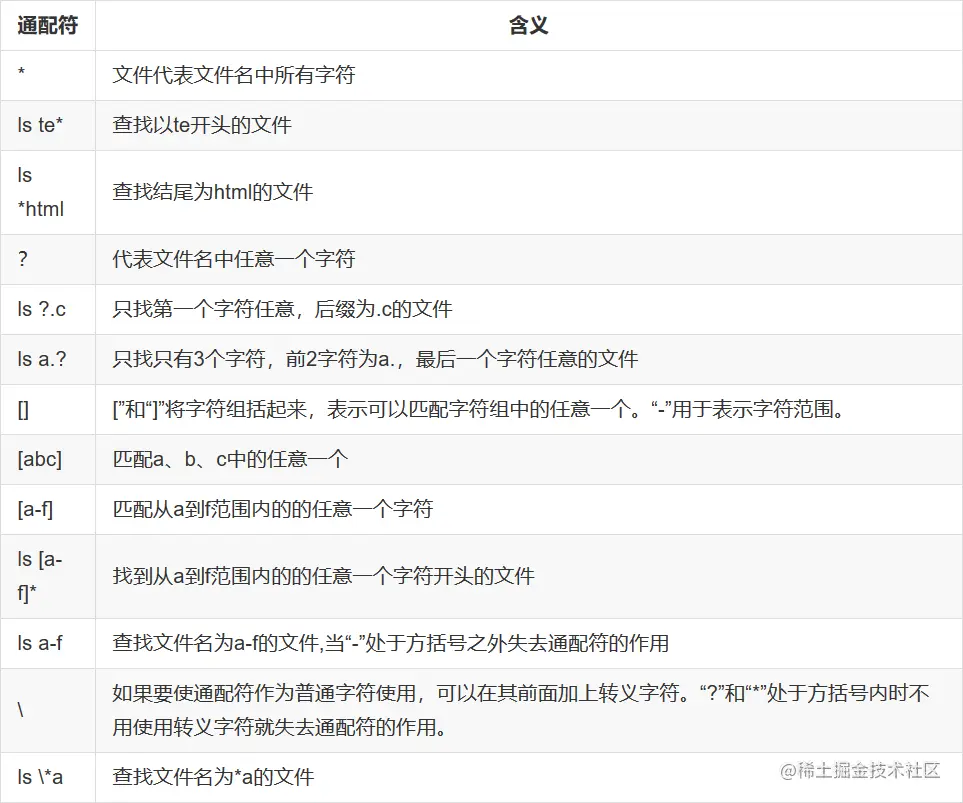Image resolution: width=963 pixels, height=803 pixels.
Task: Click the 稀土掘金技术社区 watermark
Action: [860, 770]
